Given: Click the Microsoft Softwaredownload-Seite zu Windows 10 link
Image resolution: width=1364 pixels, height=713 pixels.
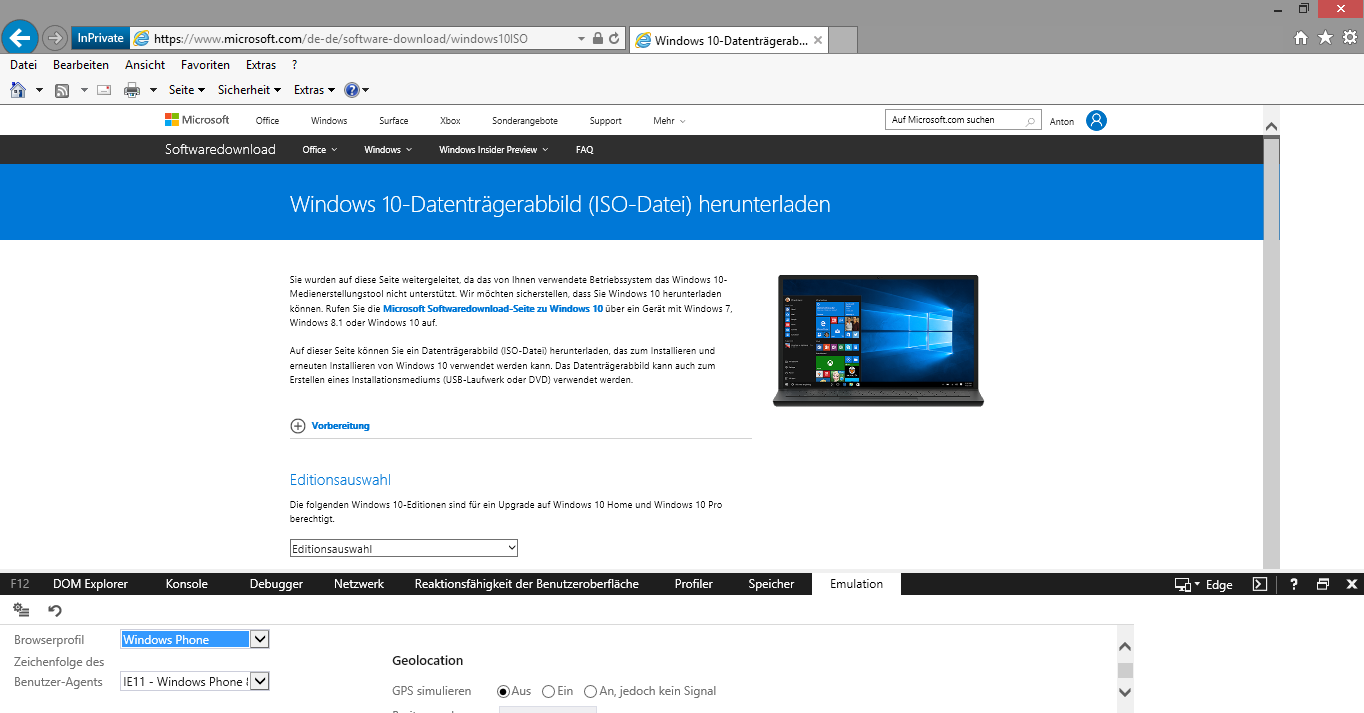Looking at the screenshot, I should pos(493,309).
